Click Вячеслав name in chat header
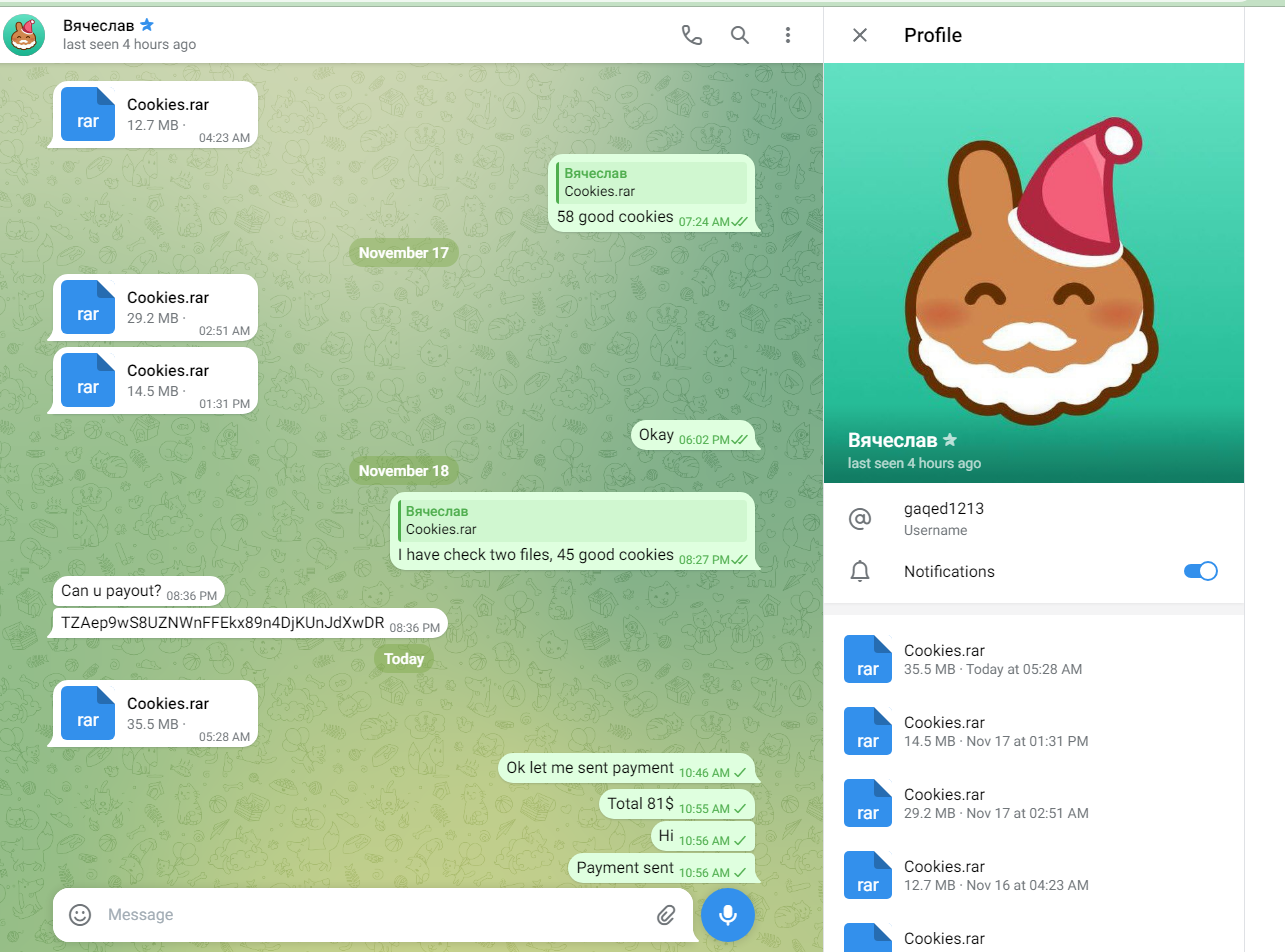Image resolution: width=1285 pixels, height=952 pixels. (99, 25)
